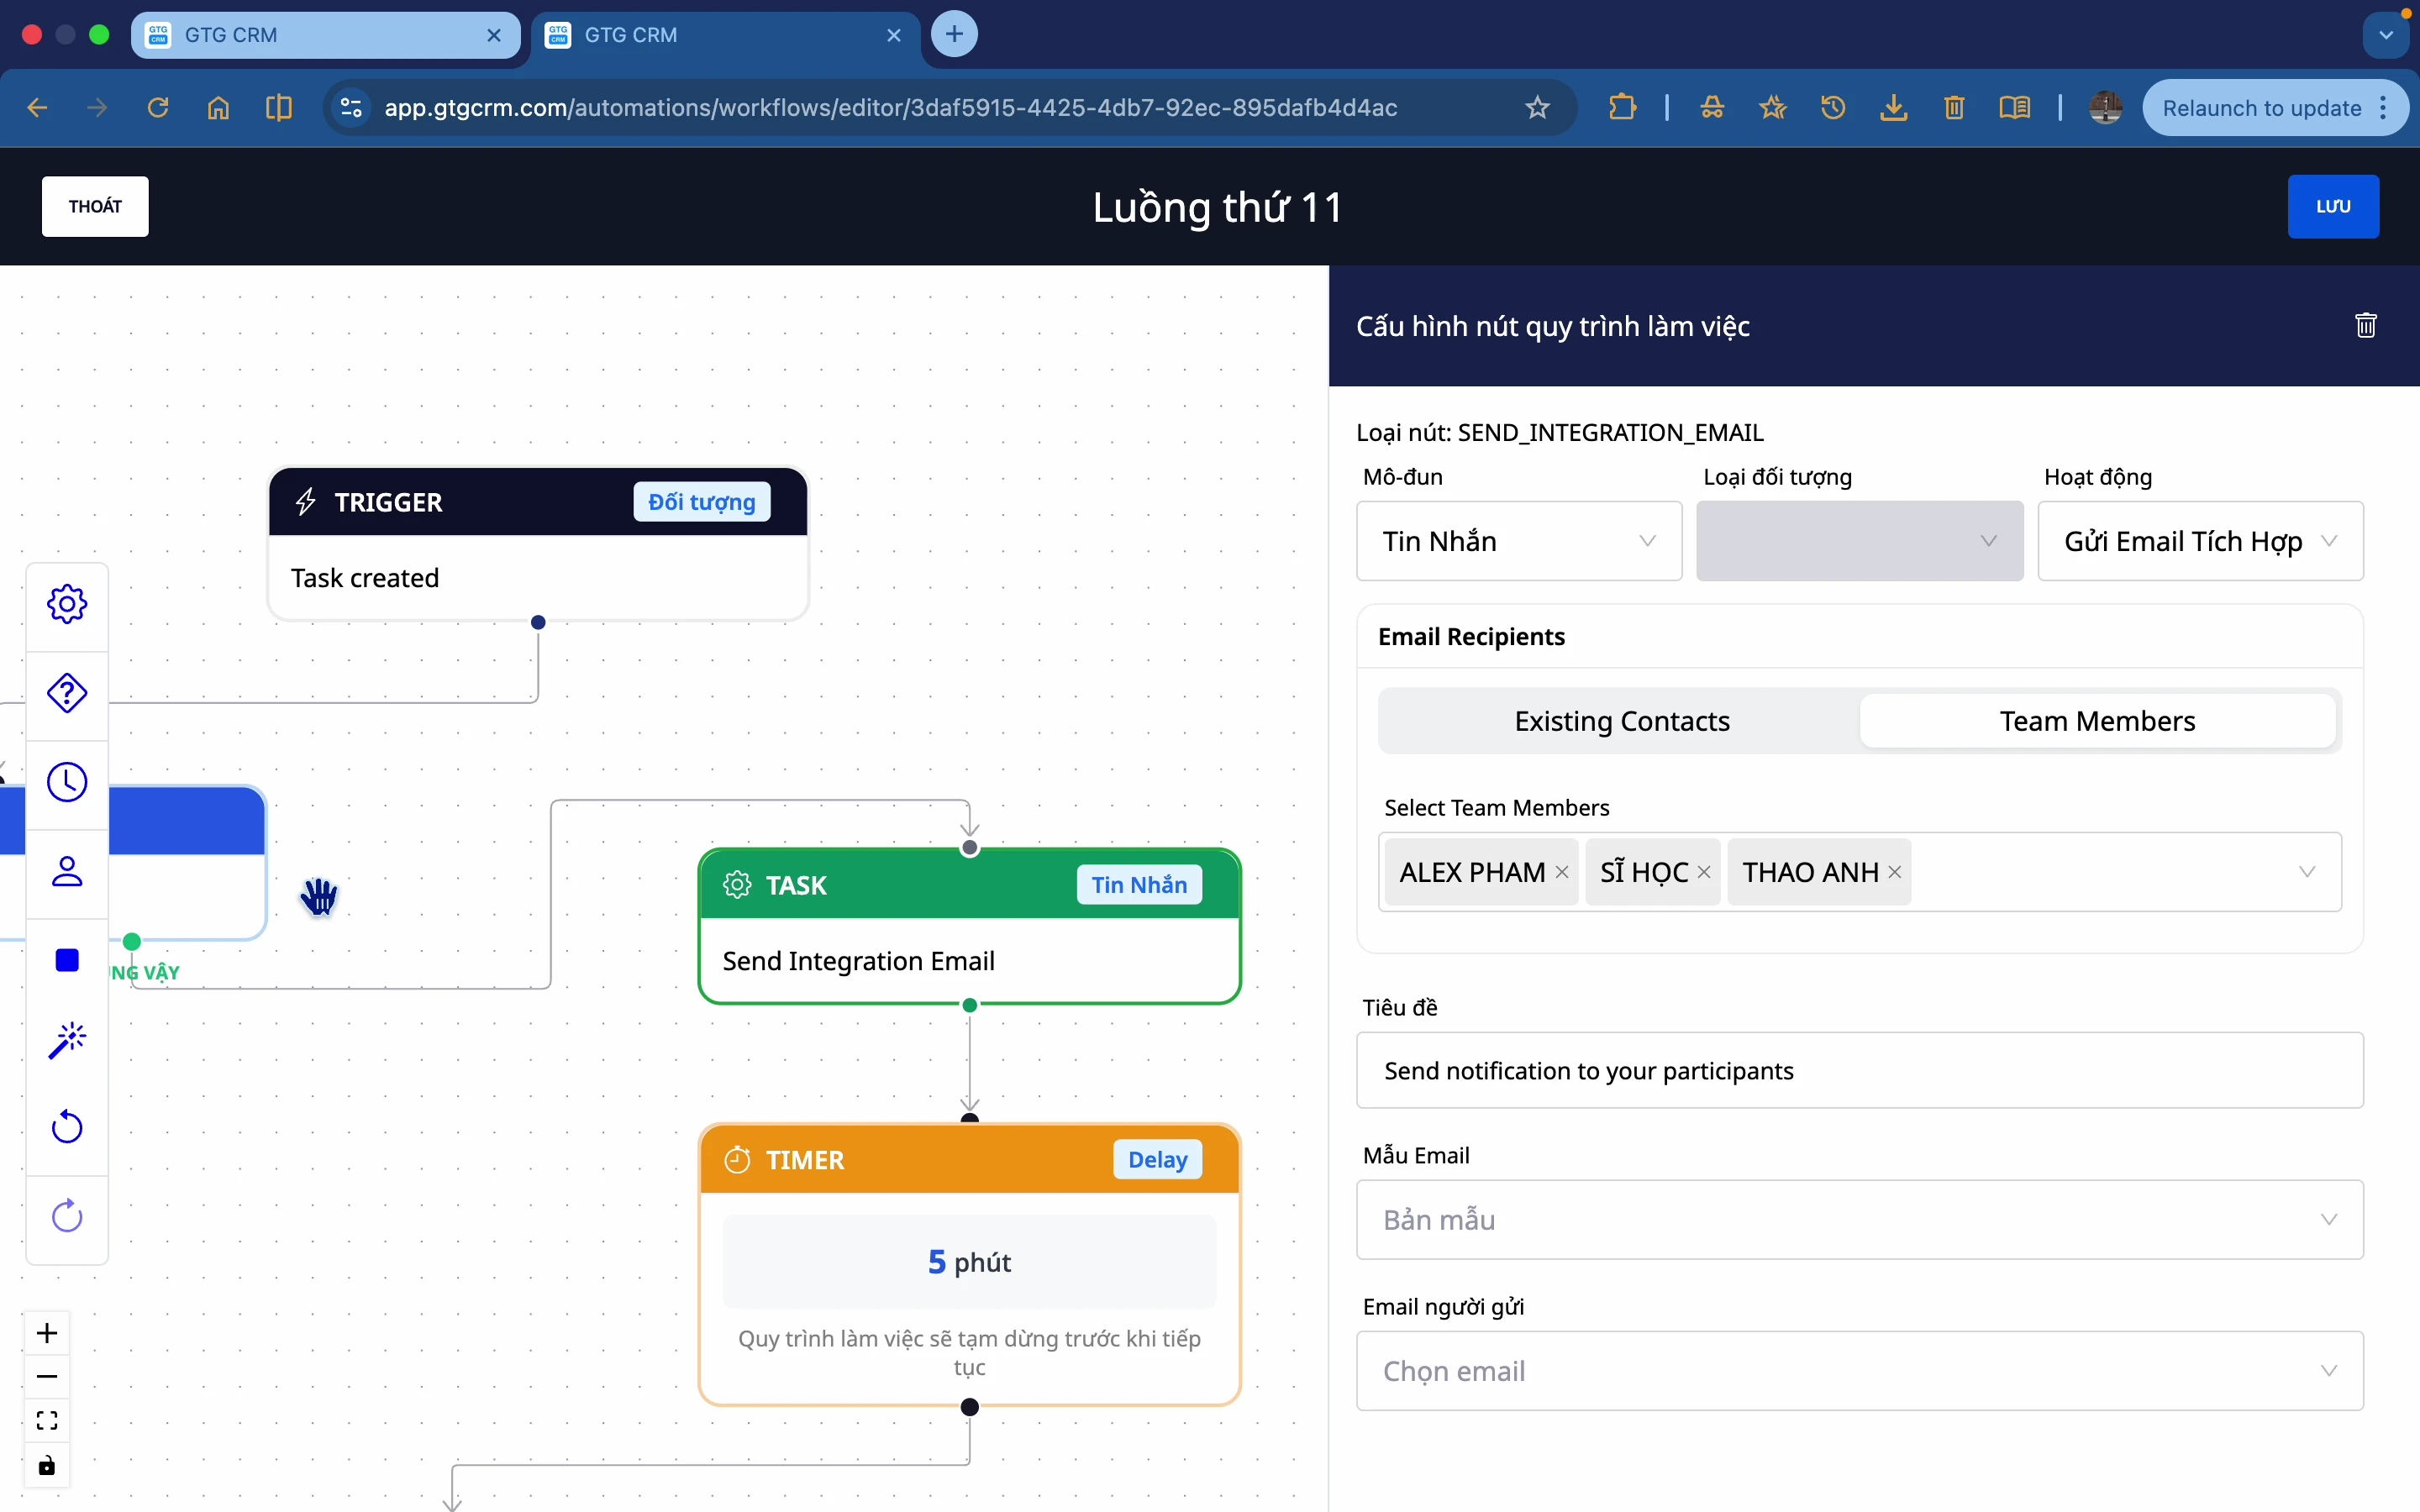Click the Tiêu đề subject input field
The image size is (2420, 1512).
pyautogui.click(x=1859, y=1071)
